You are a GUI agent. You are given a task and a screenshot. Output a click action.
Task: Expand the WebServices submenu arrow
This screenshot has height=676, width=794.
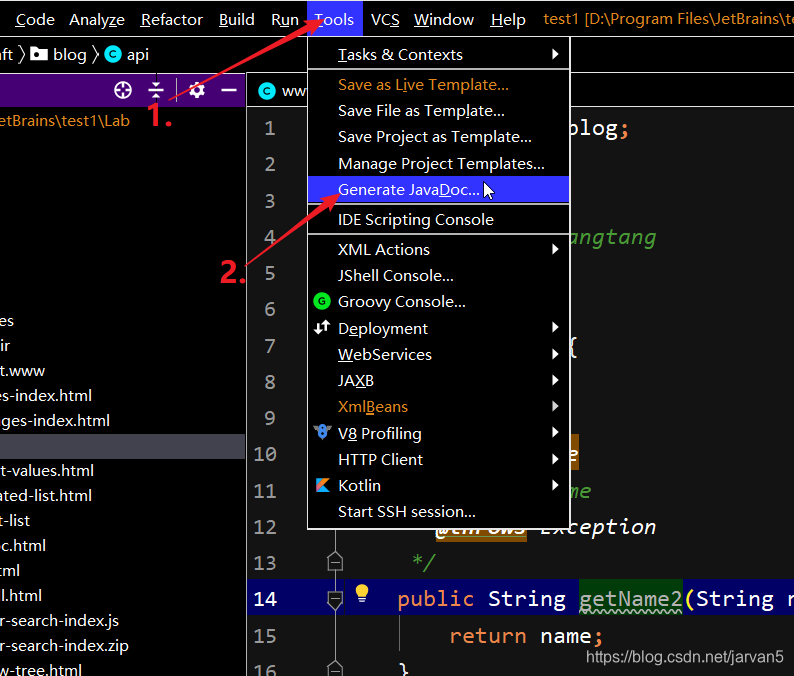coord(555,354)
